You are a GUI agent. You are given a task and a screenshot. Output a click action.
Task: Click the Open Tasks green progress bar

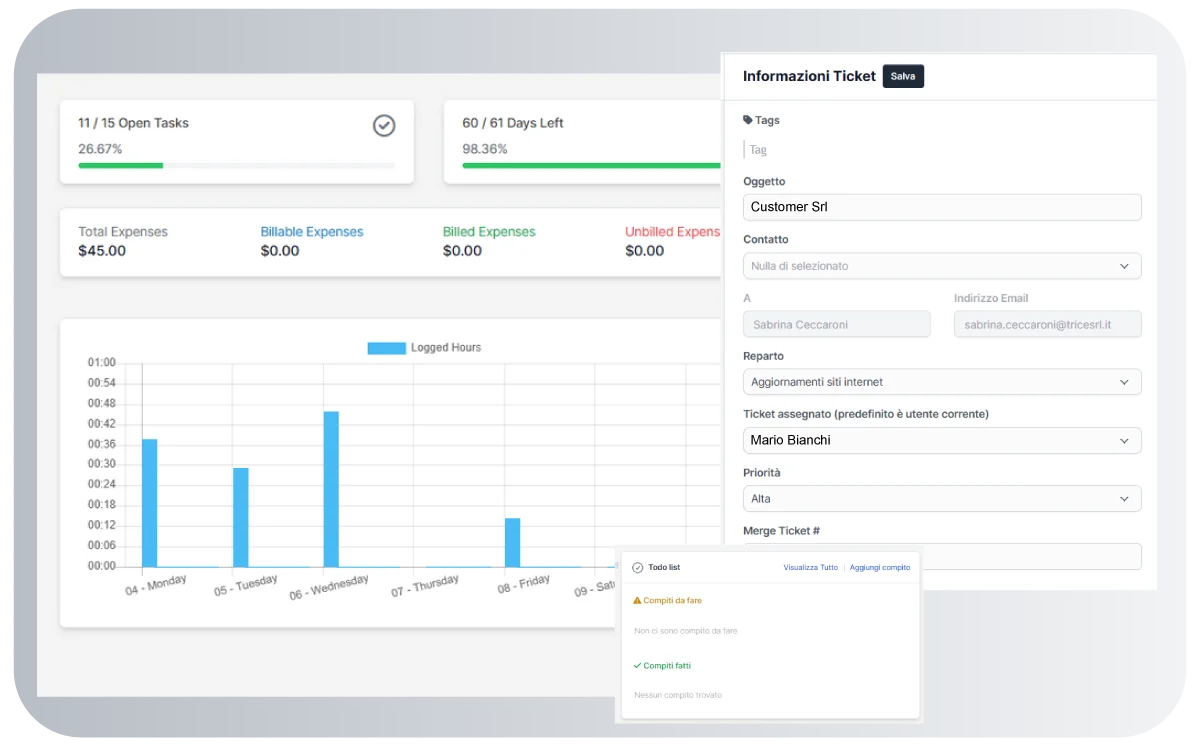tap(121, 165)
